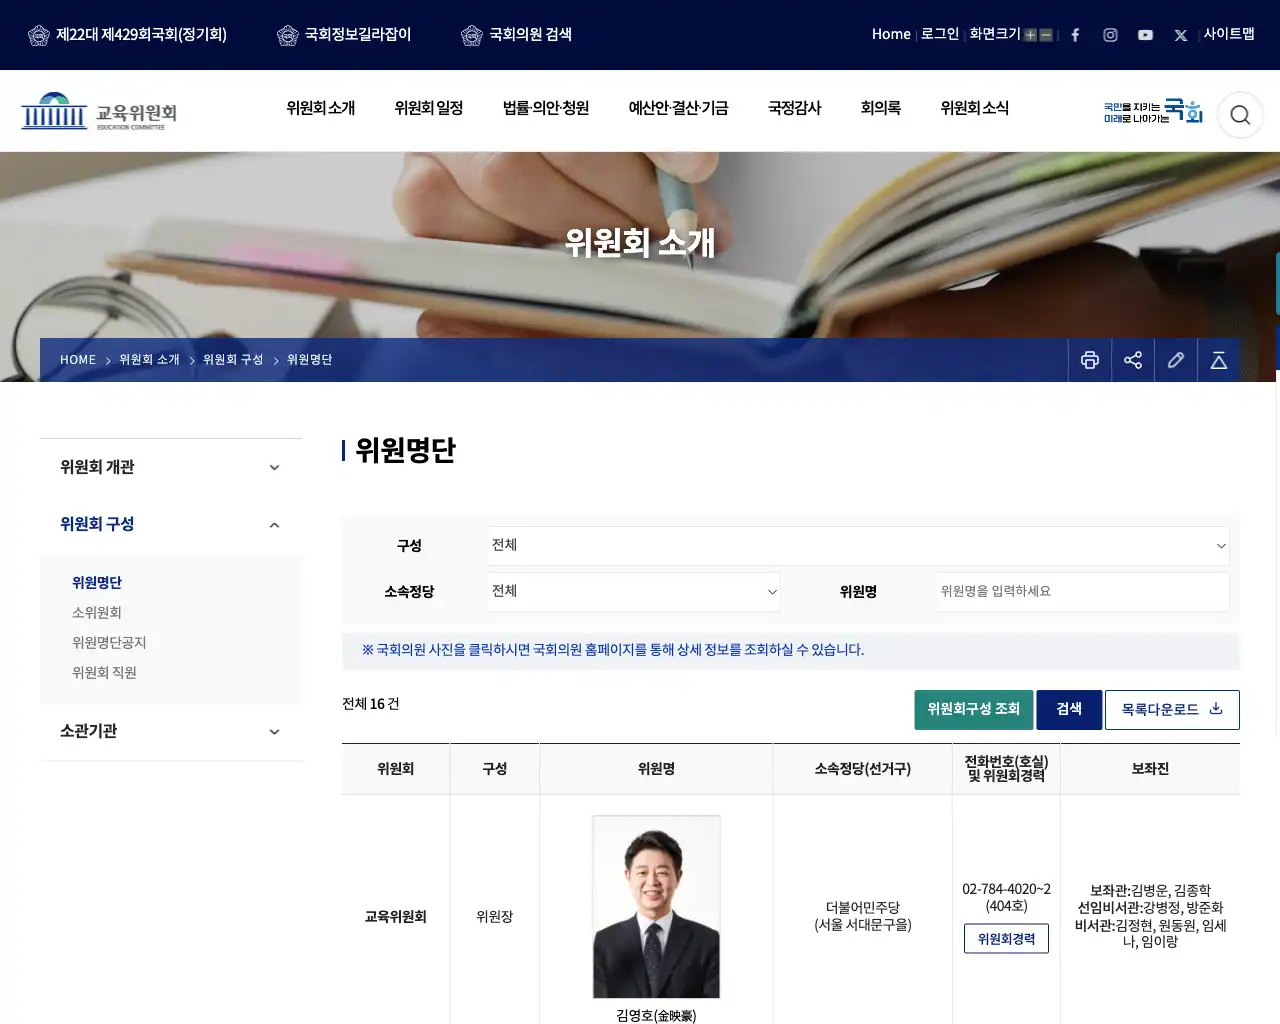
Task: Open the 사이트맵 link
Action: pos(1229,34)
